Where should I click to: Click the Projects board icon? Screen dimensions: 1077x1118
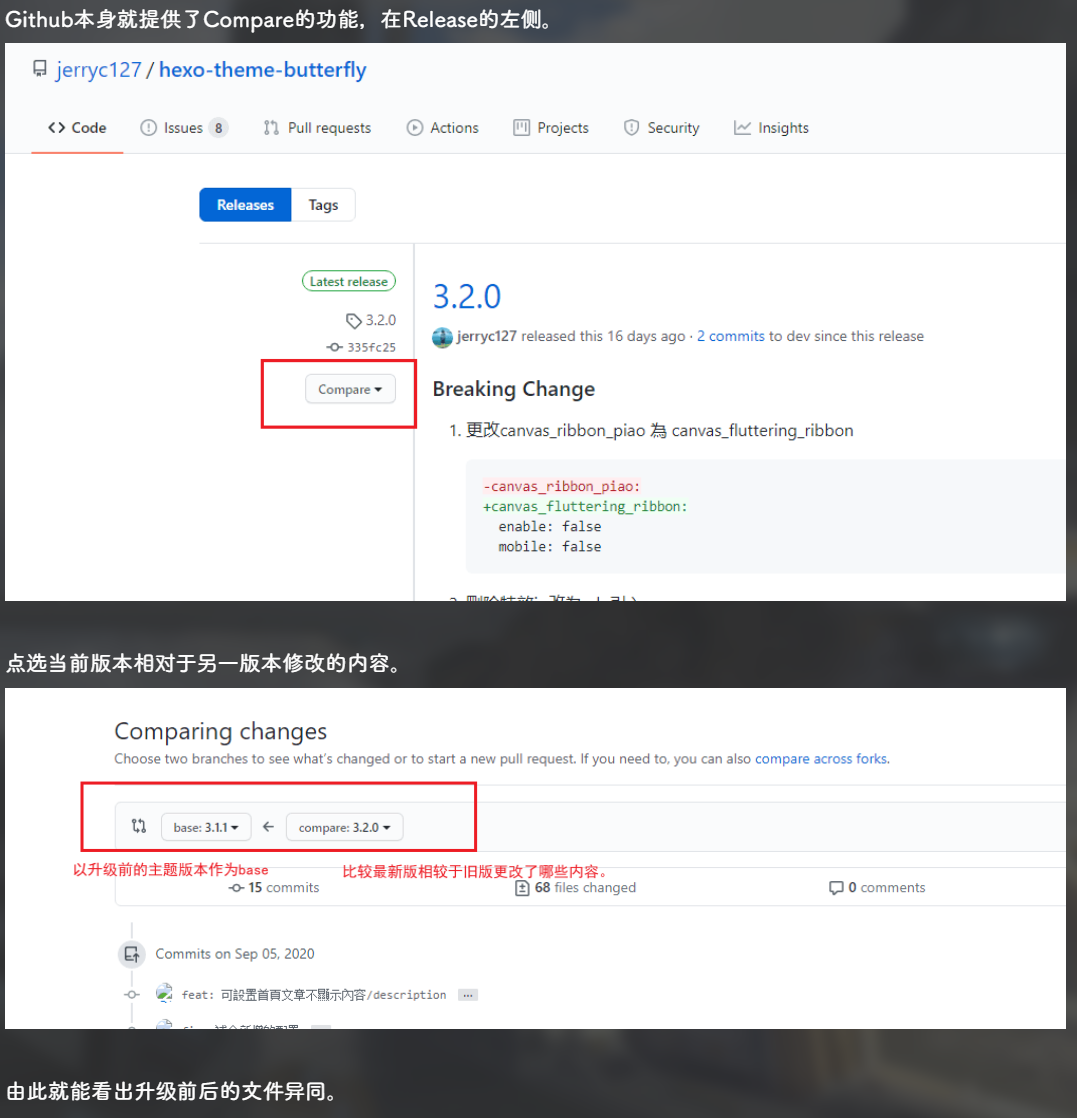tap(521, 128)
